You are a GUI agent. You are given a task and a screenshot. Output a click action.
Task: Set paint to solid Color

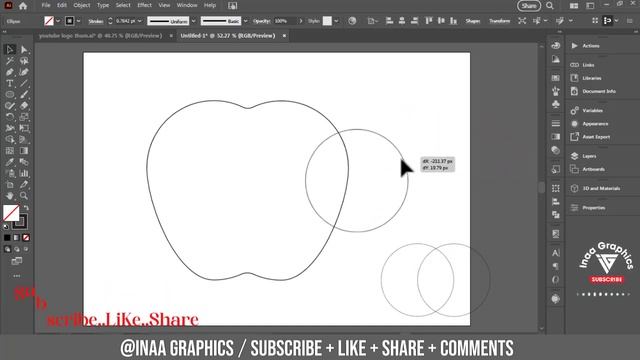[x=7, y=238]
